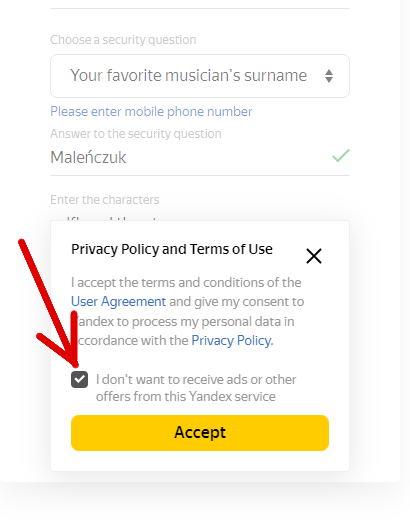Viewport: 410px width, 526px height.
Task: Untick the don't want to receive ads checkbox
Action: point(80,379)
